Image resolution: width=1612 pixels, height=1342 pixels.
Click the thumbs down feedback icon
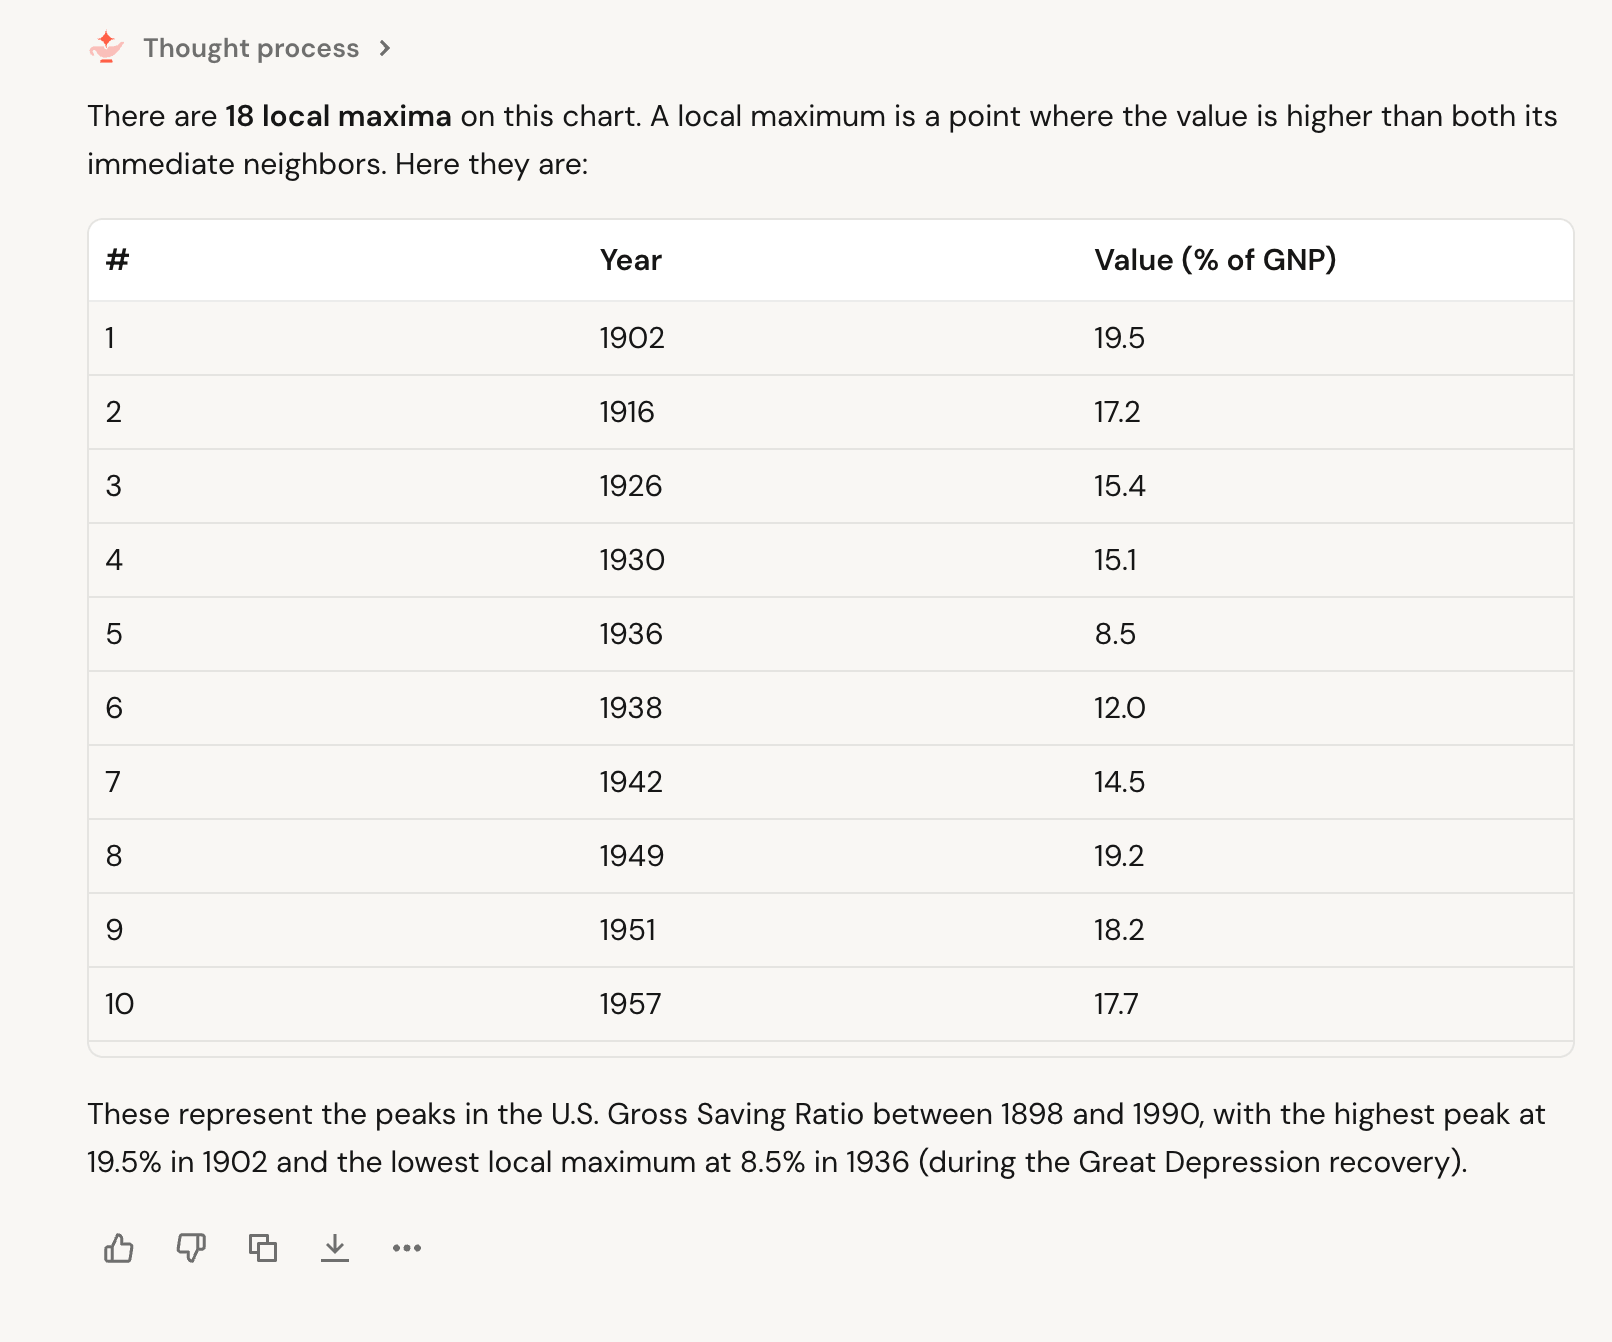(191, 1248)
